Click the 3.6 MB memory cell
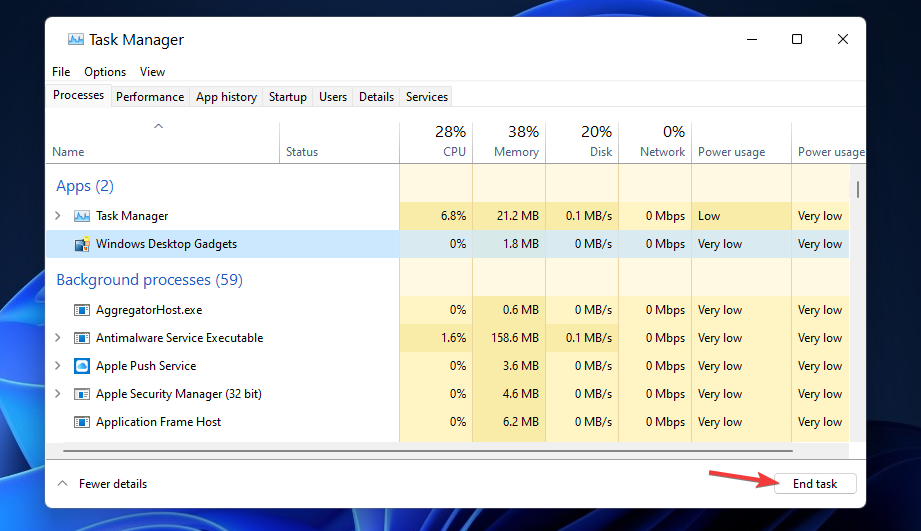 pyautogui.click(x=509, y=365)
